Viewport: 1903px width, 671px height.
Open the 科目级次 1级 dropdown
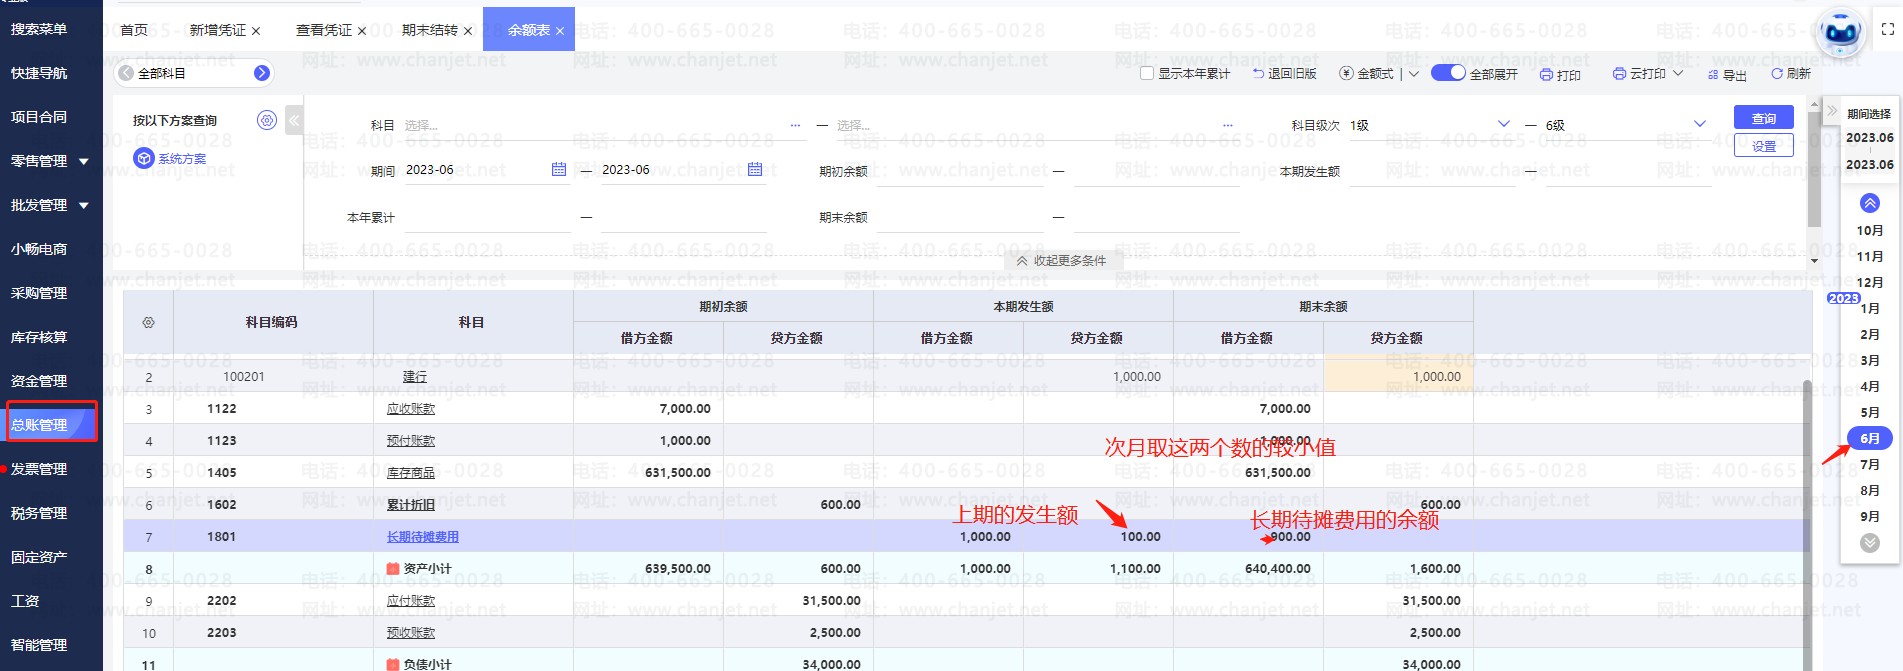[x=1503, y=125]
